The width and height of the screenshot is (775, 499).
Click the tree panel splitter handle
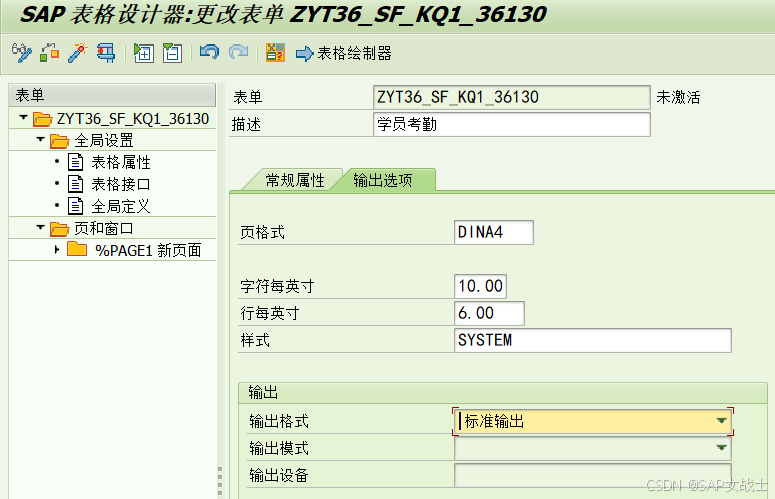tap(220, 481)
